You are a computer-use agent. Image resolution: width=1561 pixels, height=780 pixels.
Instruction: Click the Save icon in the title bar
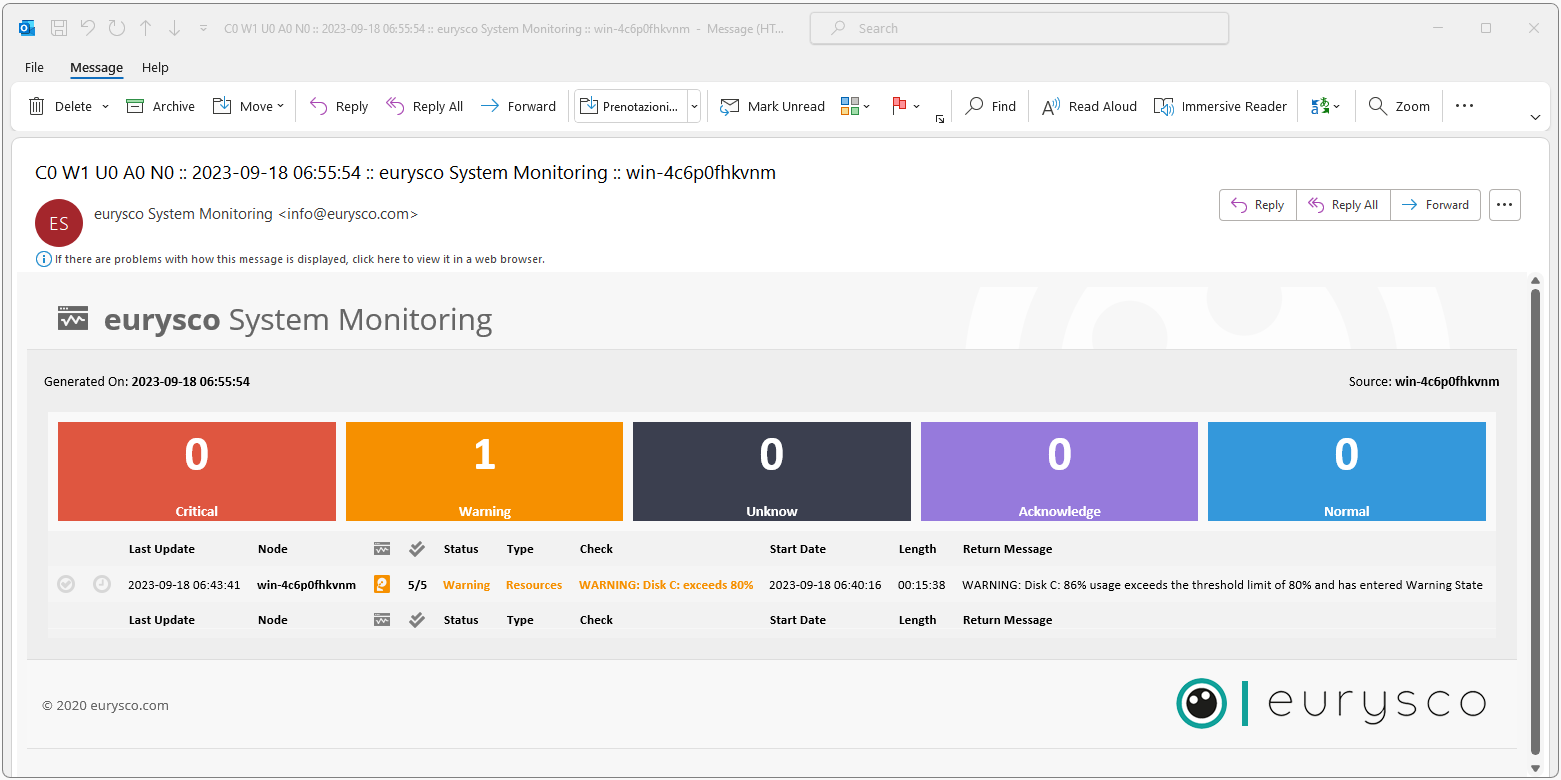tap(59, 28)
